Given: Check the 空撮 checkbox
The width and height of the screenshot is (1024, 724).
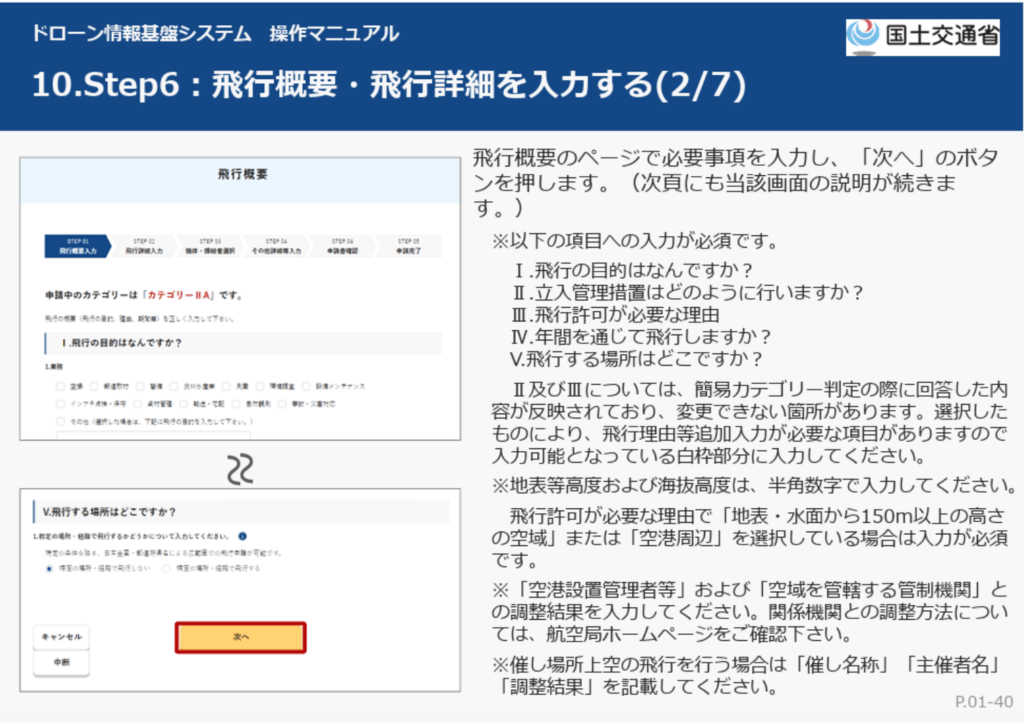Looking at the screenshot, I should 62,385.
